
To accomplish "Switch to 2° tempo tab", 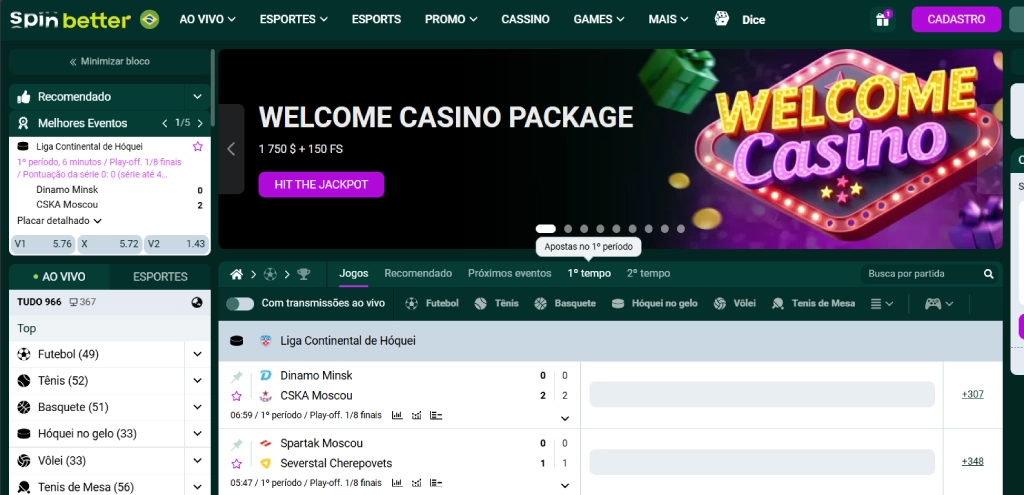I will pos(648,274).
